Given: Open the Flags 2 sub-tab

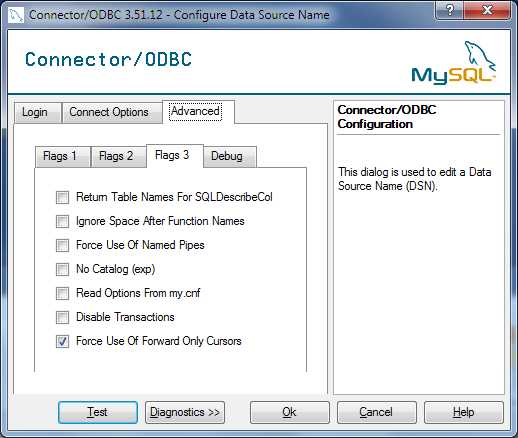Looking at the screenshot, I should [119, 156].
